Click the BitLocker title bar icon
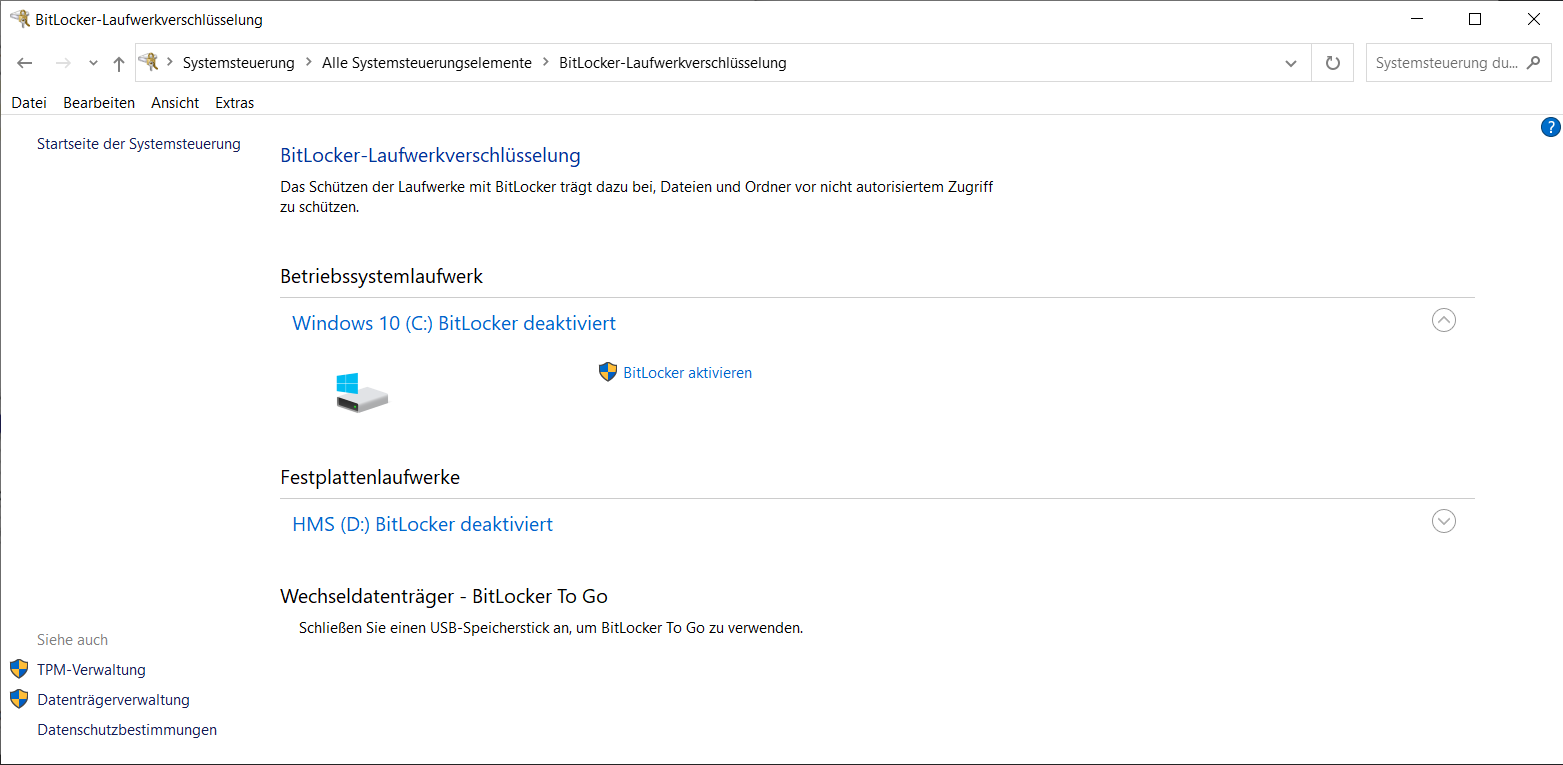1563x765 pixels. (19, 19)
